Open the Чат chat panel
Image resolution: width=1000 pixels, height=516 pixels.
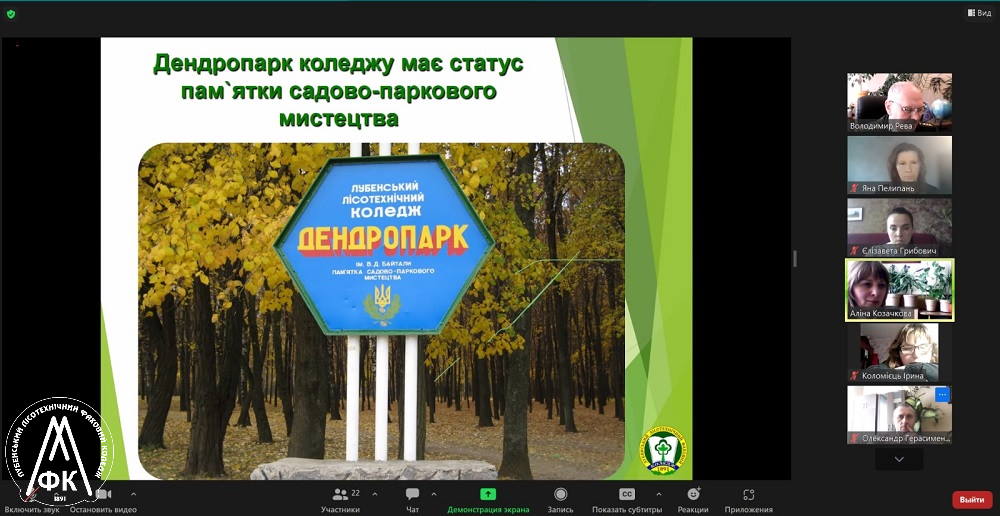tap(413, 501)
